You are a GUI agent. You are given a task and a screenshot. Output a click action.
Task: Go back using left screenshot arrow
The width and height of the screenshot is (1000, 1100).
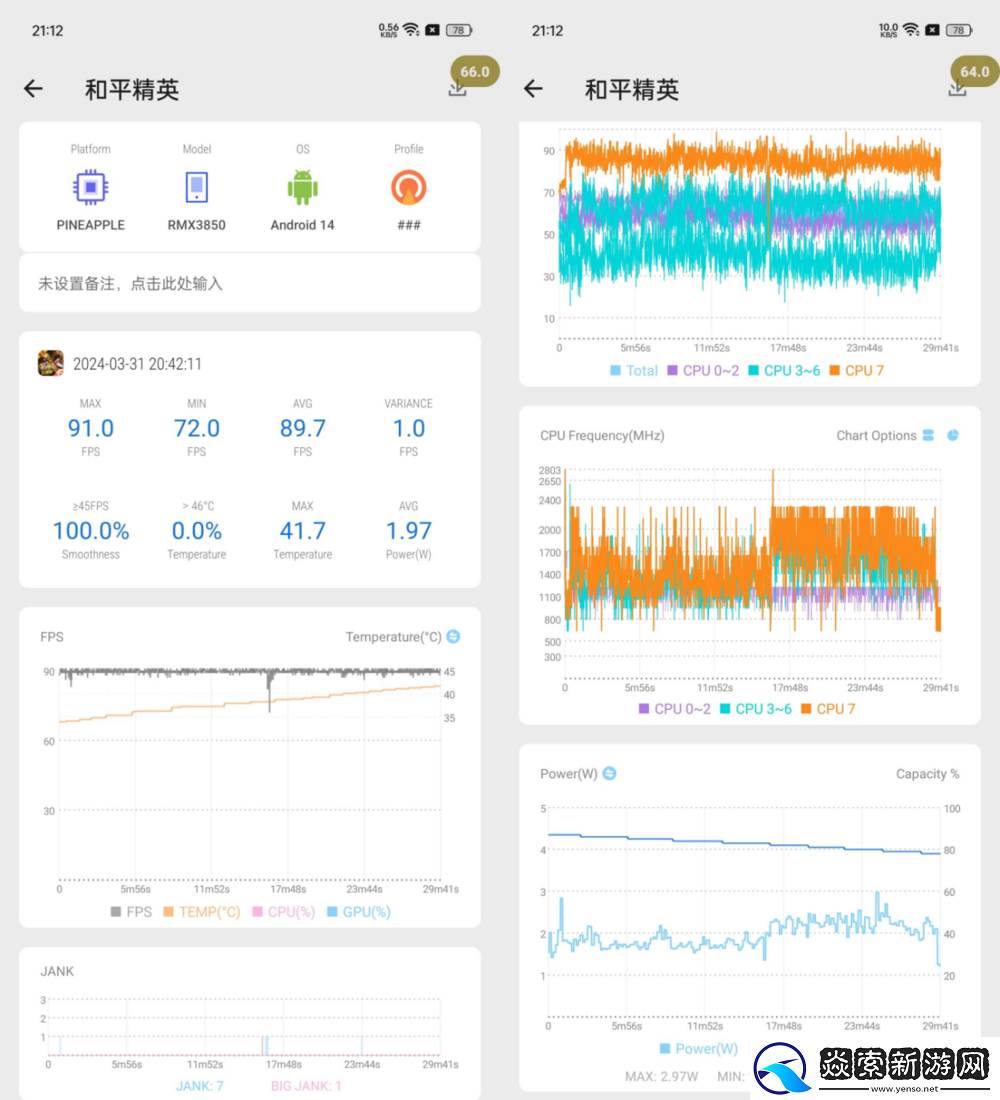(33, 88)
